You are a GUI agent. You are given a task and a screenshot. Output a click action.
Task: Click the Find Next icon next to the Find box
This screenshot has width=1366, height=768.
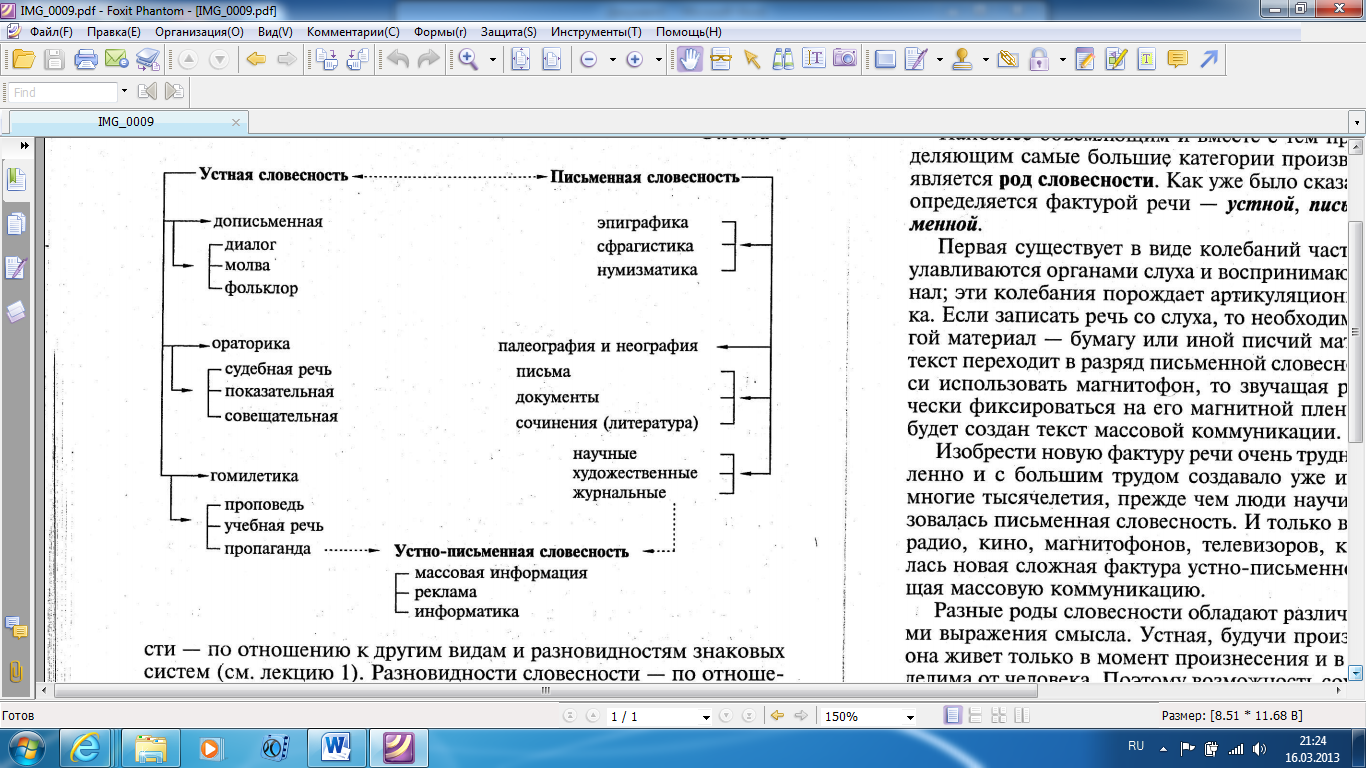pyautogui.click(x=175, y=91)
